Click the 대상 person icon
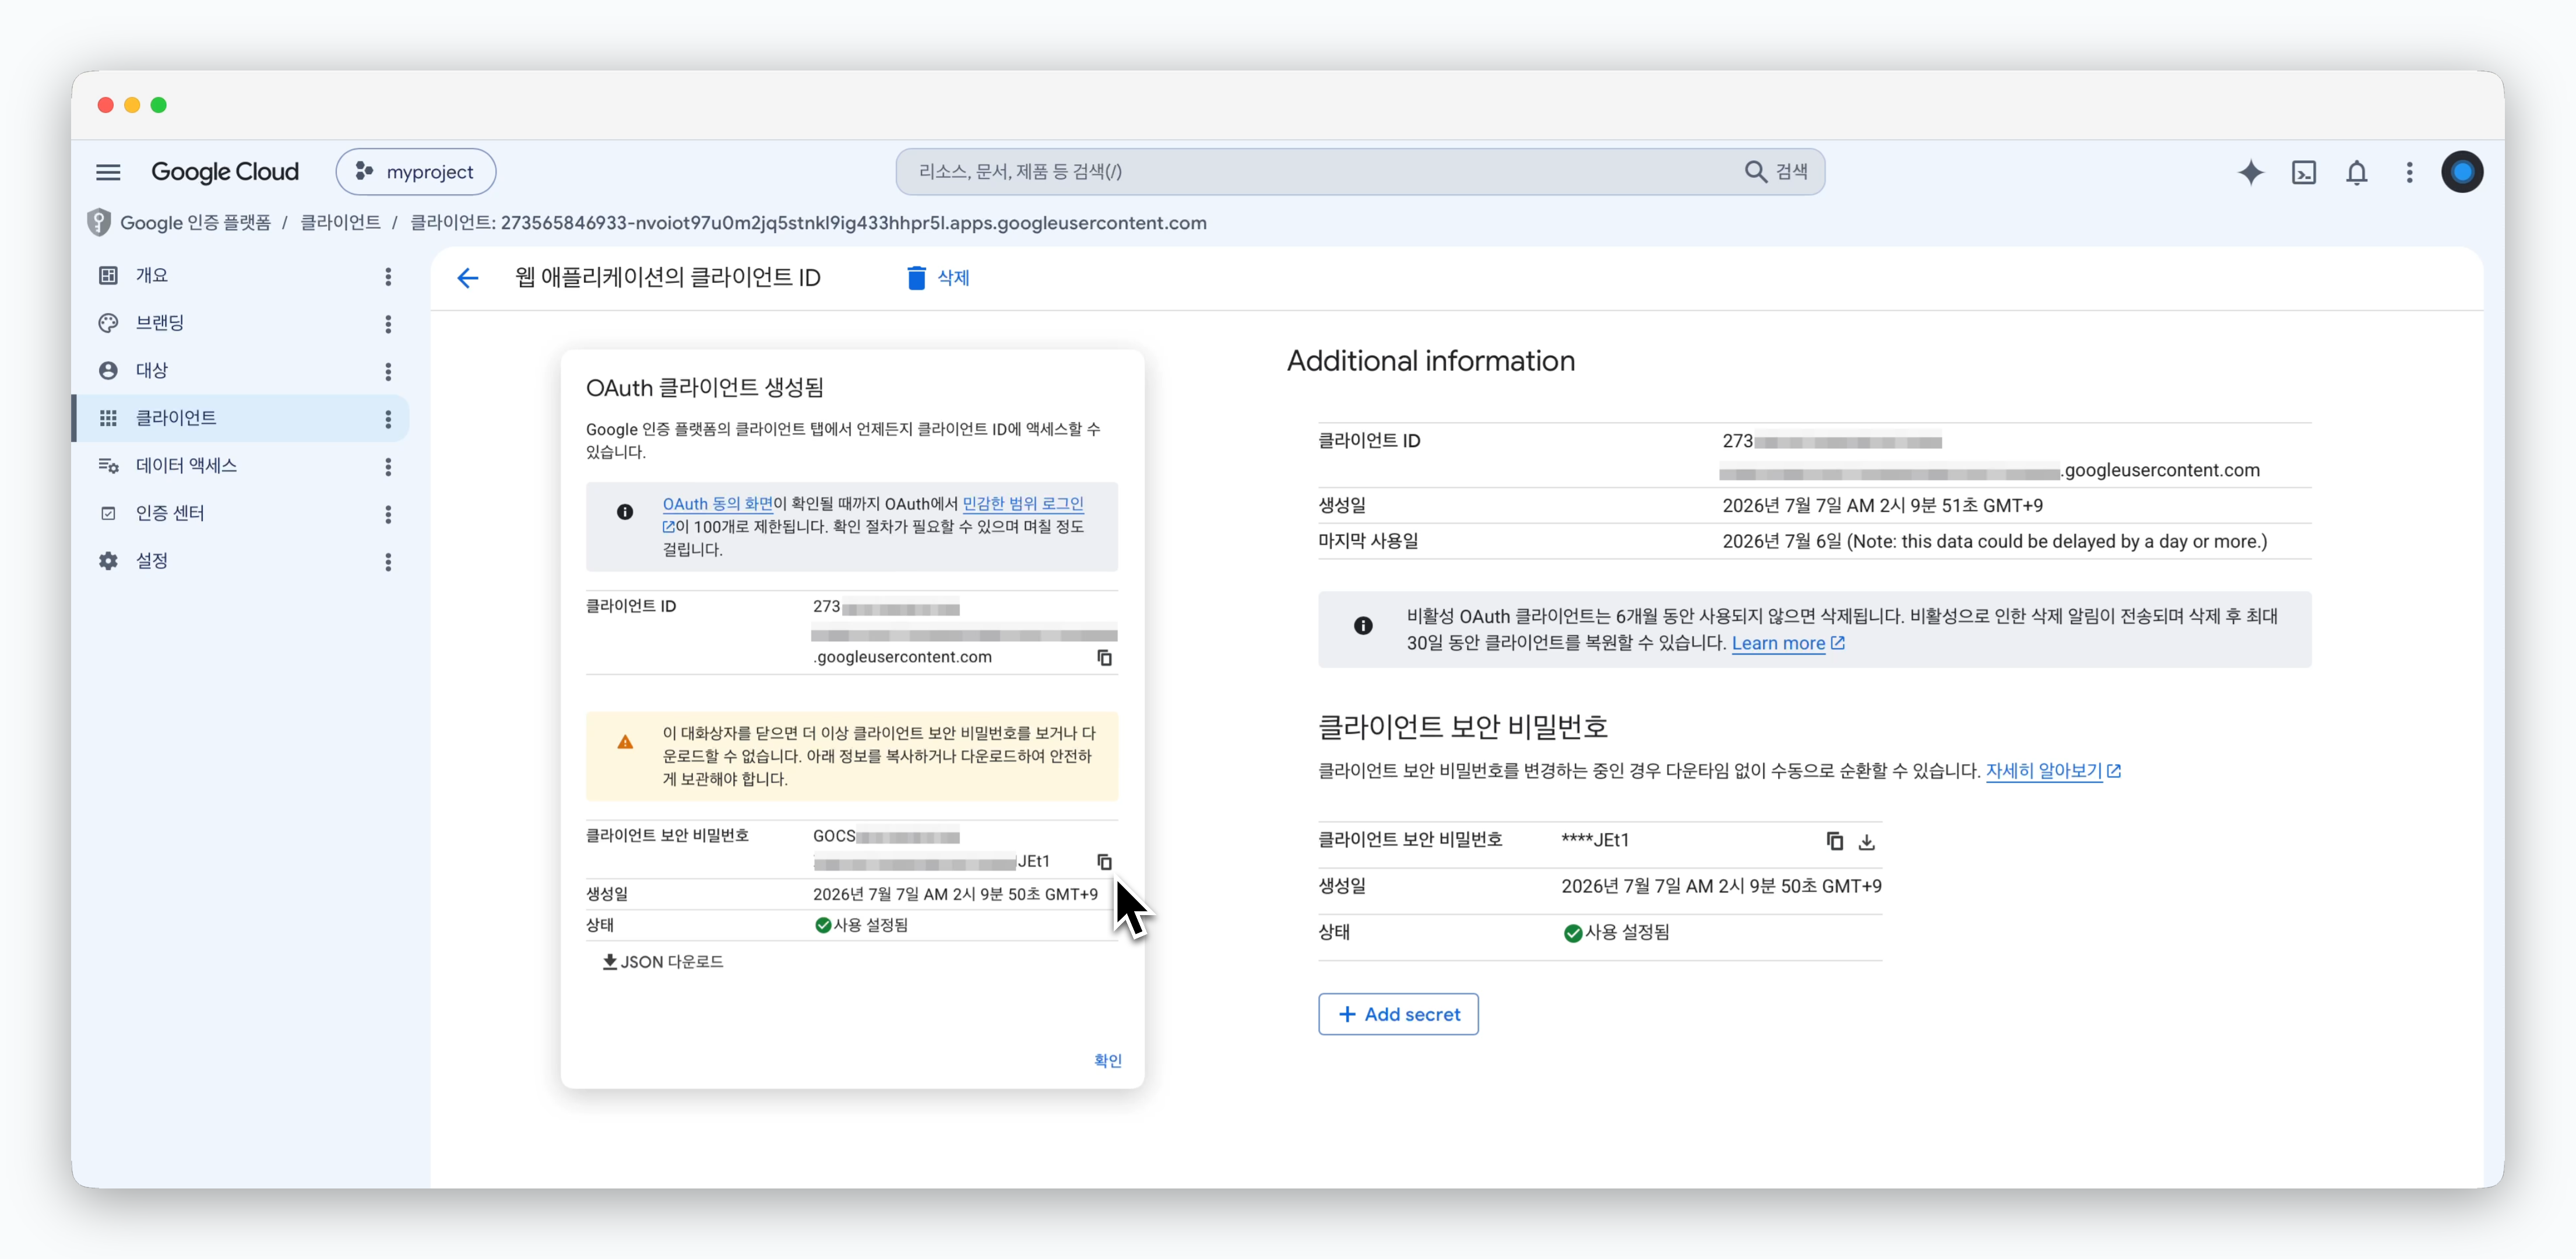The image size is (2576, 1259). point(108,371)
